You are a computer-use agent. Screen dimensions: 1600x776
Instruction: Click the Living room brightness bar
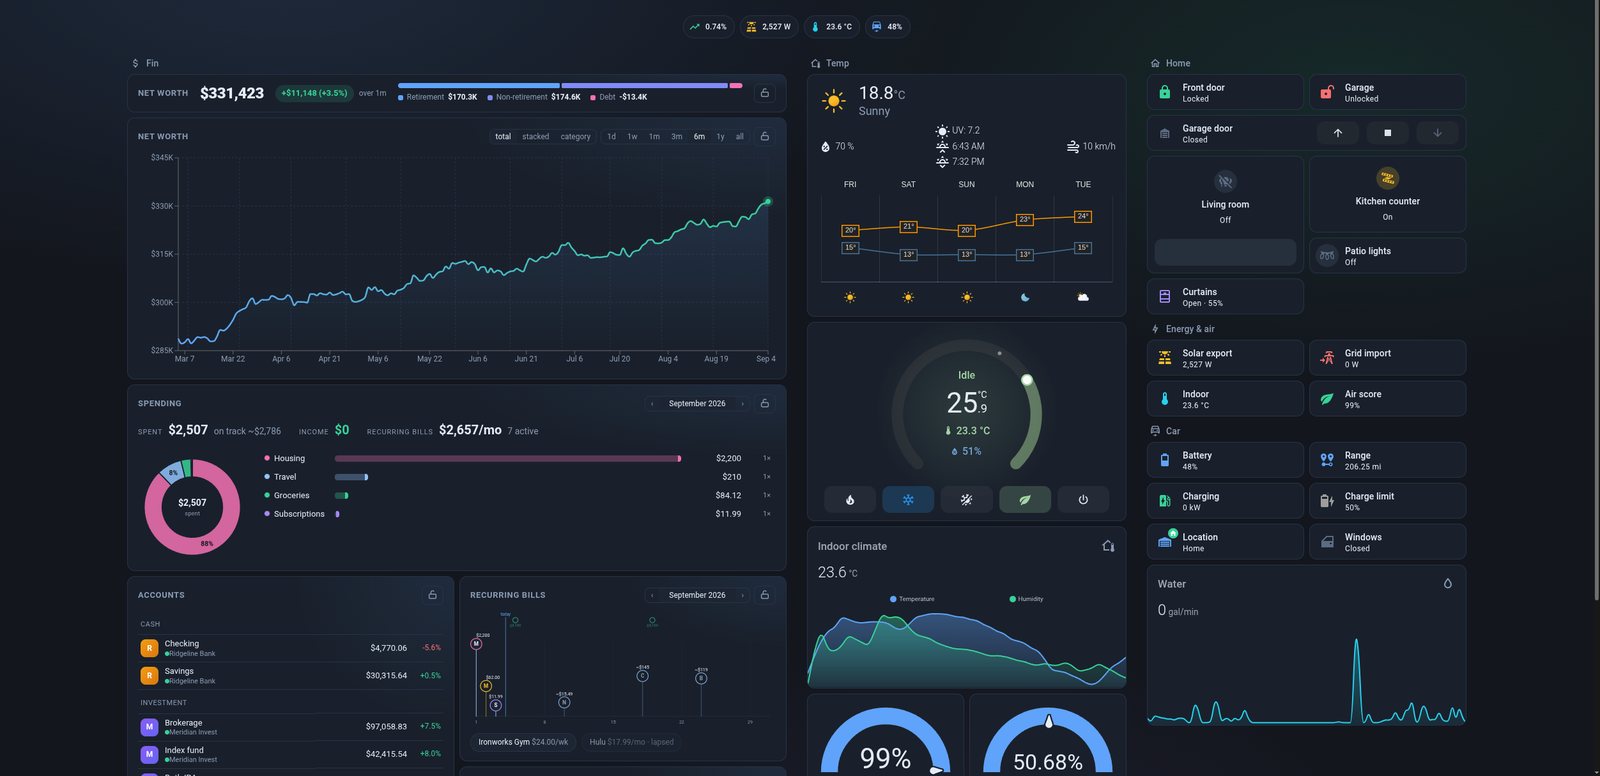click(1225, 252)
